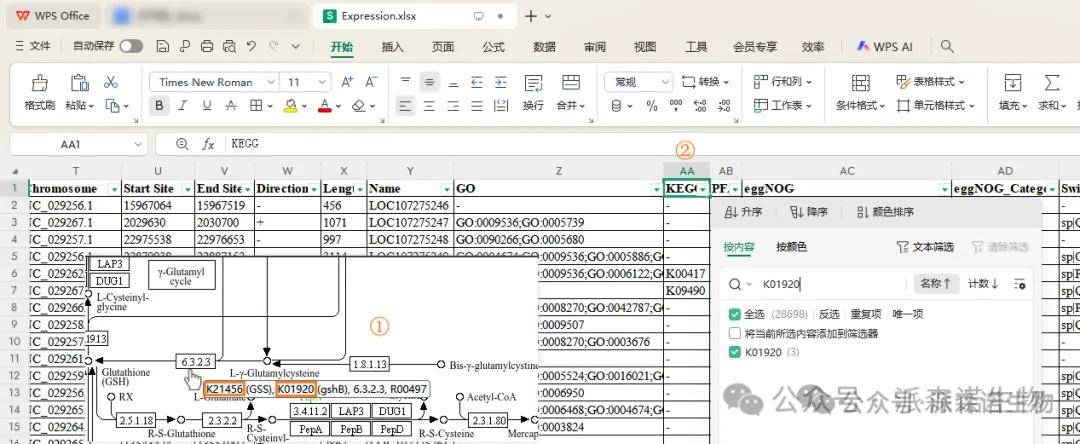The height and width of the screenshot is (444, 1080).
Task: Expand the number format (常规) dropdown
Action: pyautogui.click(x=665, y=82)
